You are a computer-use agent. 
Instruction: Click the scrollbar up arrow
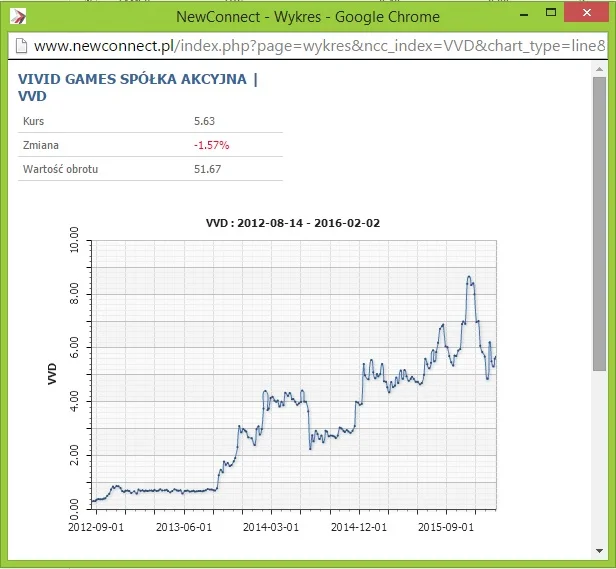[x=600, y=69]
